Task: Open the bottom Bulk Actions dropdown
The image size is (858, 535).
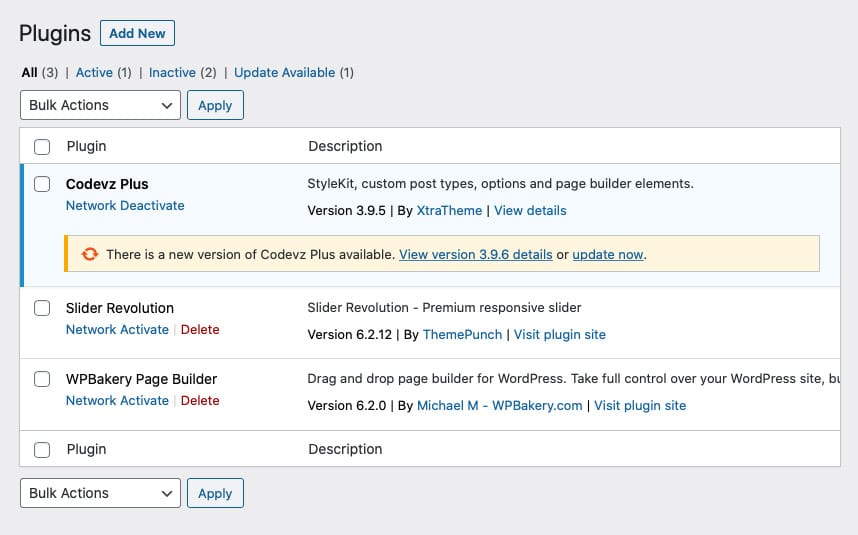Action: (x=100, y=493)
